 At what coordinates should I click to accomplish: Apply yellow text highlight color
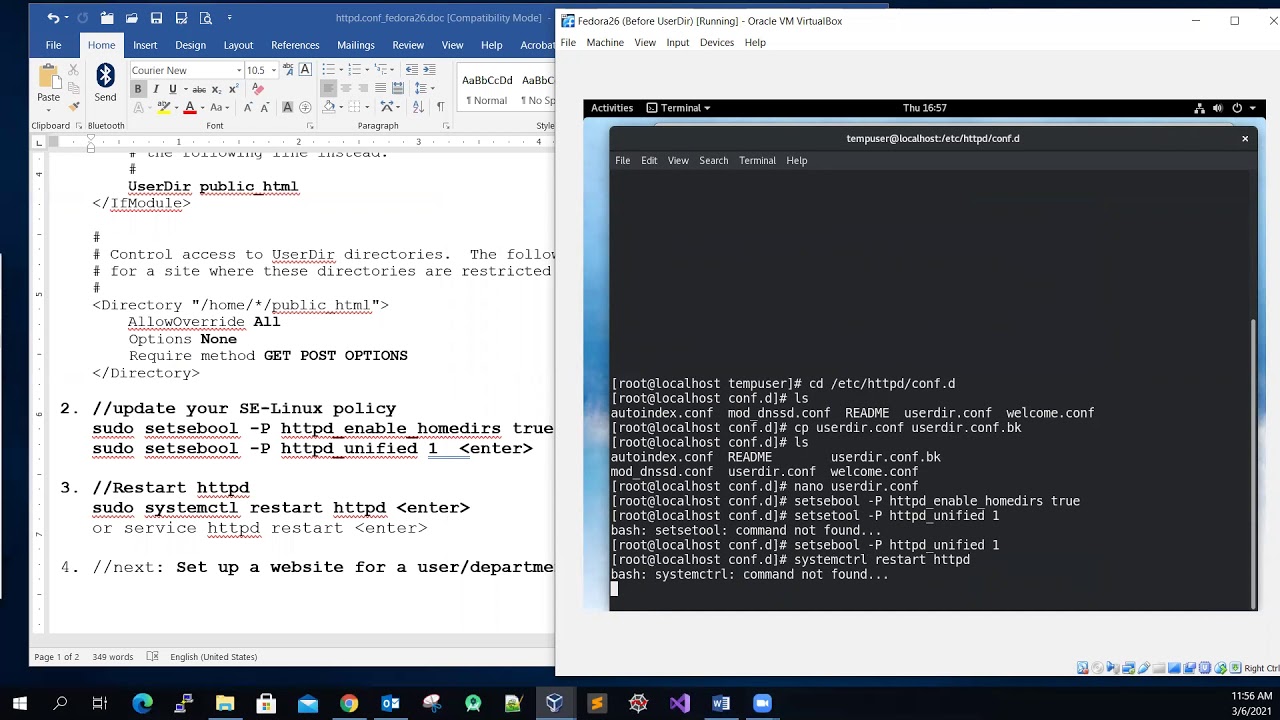[163, 107]
